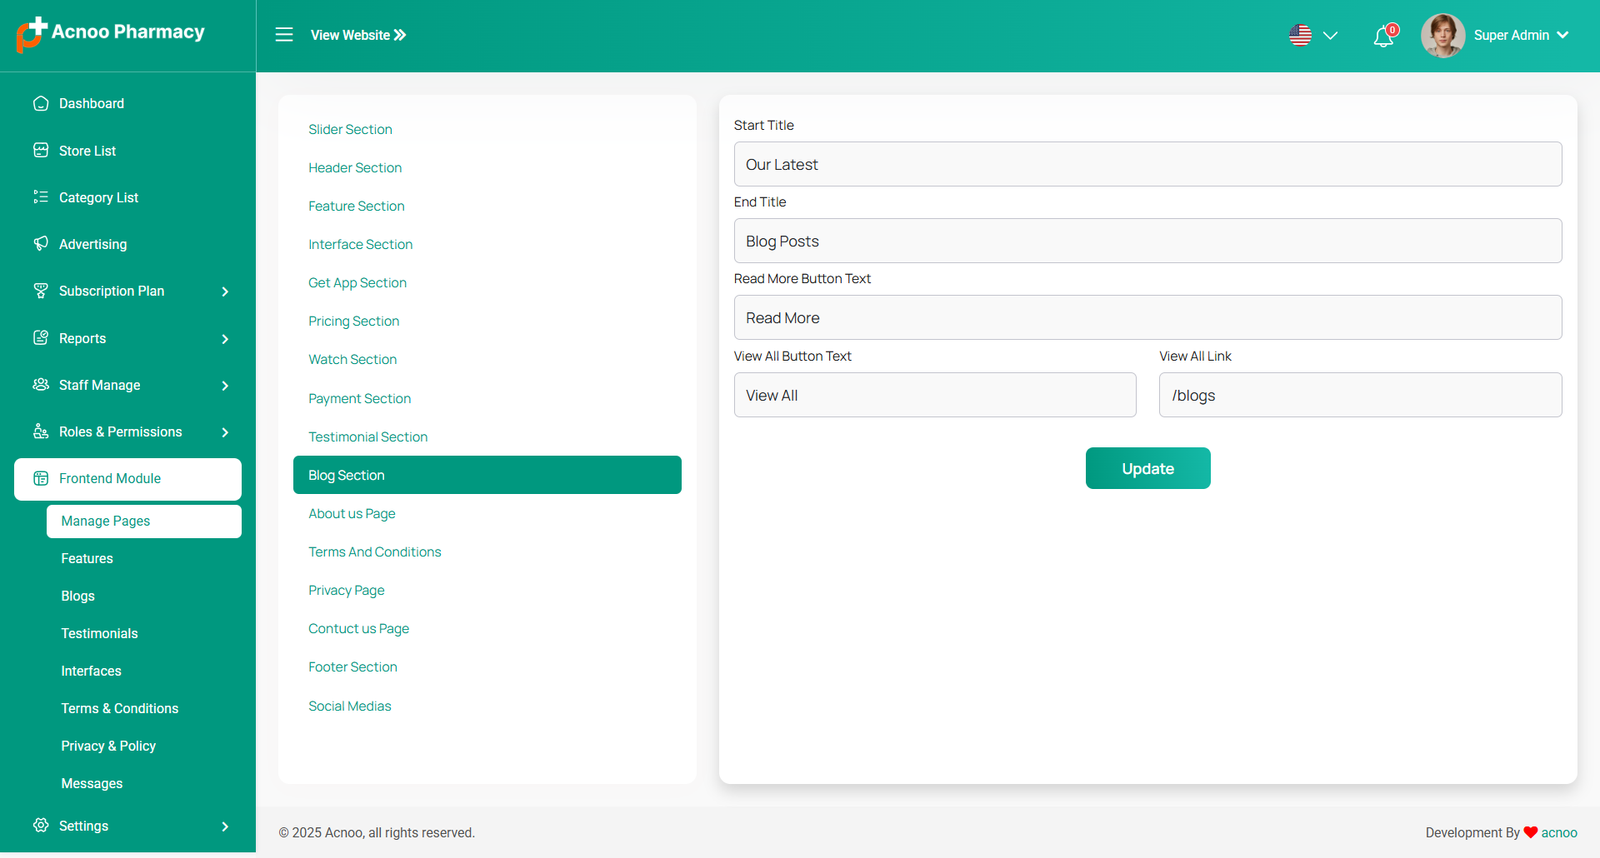
Task: Click the Advertising megaphone icon
Action: [41, 243]
